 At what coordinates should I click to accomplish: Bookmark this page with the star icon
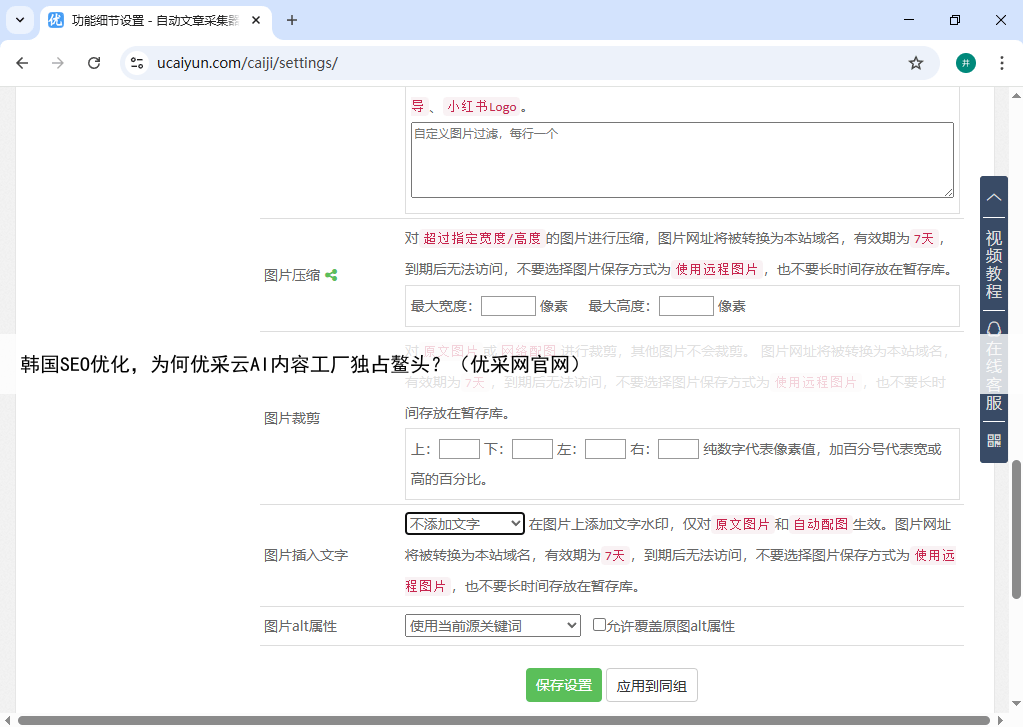915,63
